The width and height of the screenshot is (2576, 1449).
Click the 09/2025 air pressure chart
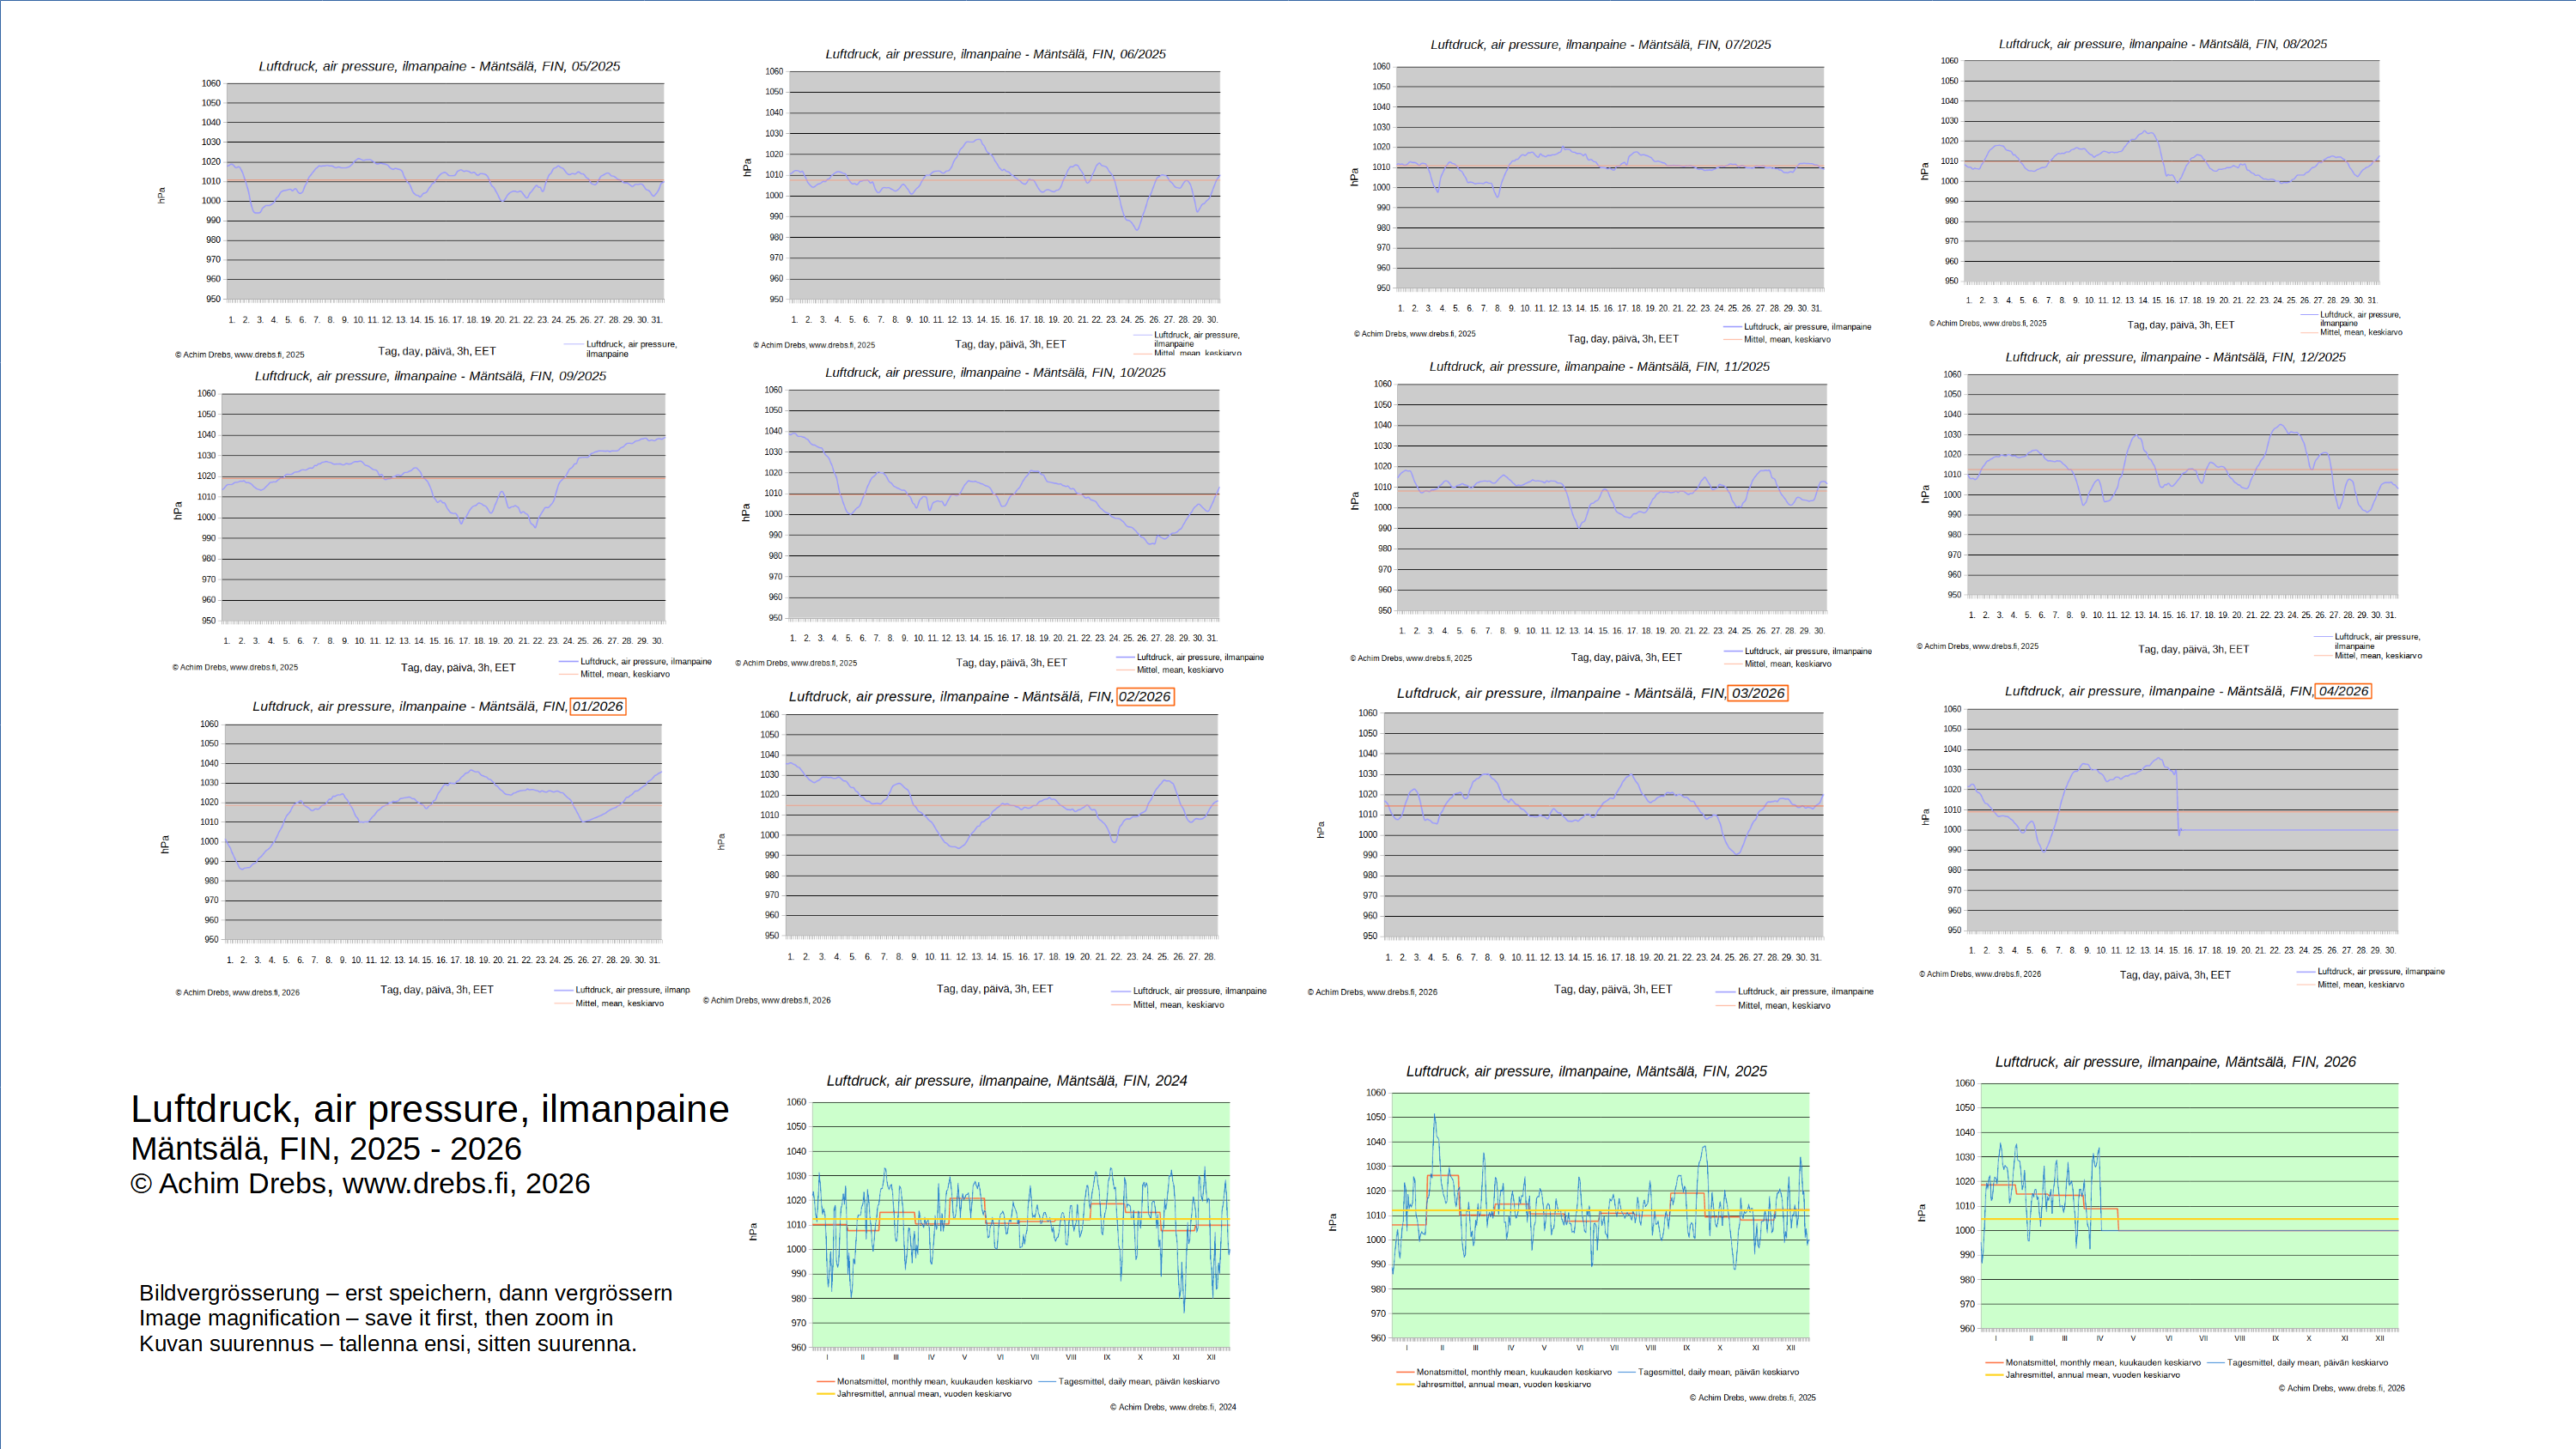pos(443,506)
